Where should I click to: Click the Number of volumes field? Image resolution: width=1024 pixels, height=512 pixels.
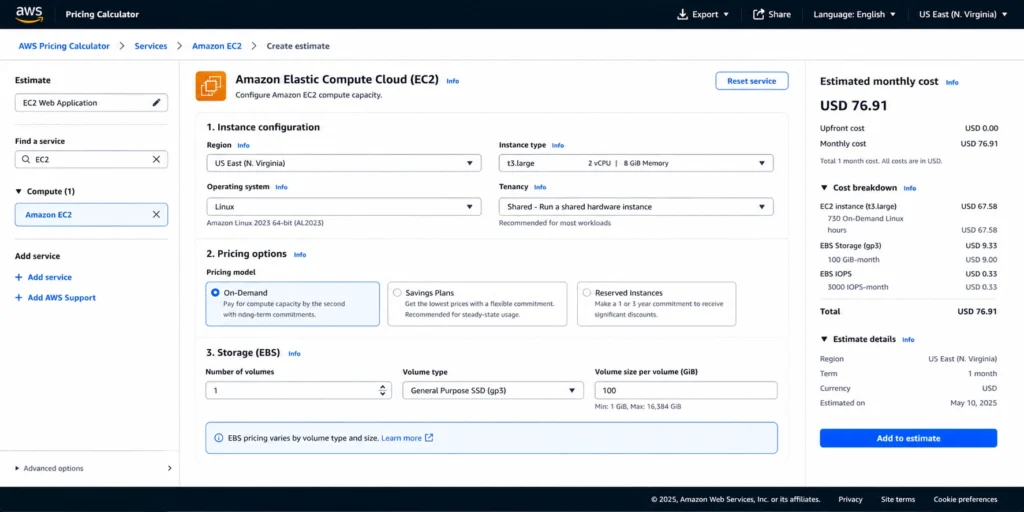pyautogui.click(x=298, y=391)
